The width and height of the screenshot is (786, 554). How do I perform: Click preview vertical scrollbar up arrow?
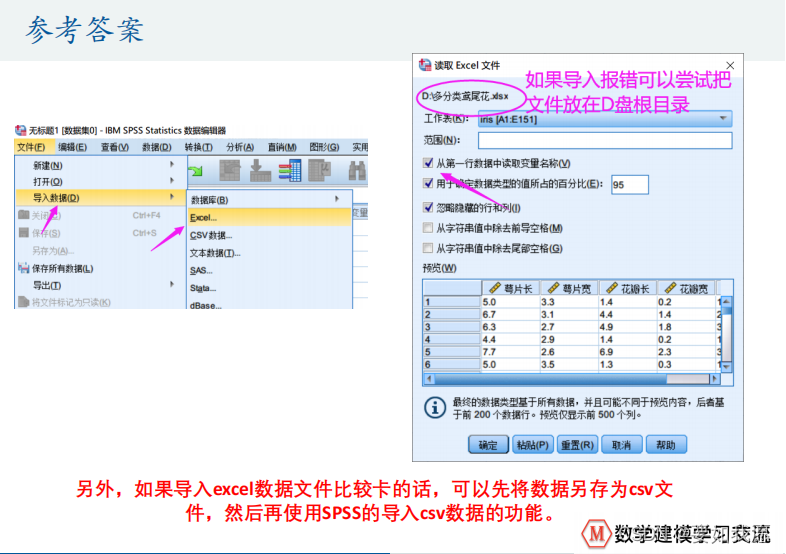pos(726,301)
